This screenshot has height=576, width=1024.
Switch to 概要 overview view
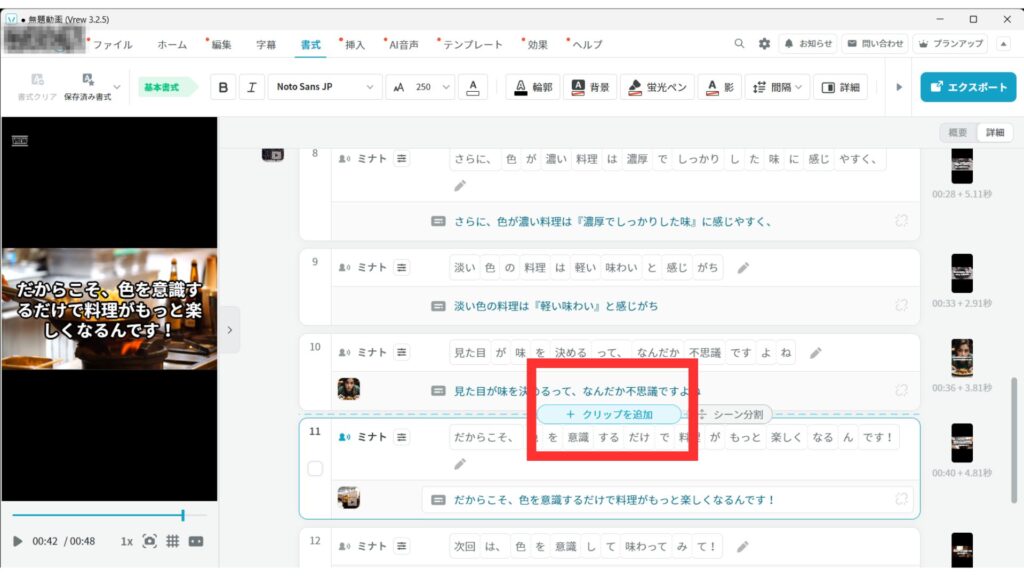click(x=957, y=133)
